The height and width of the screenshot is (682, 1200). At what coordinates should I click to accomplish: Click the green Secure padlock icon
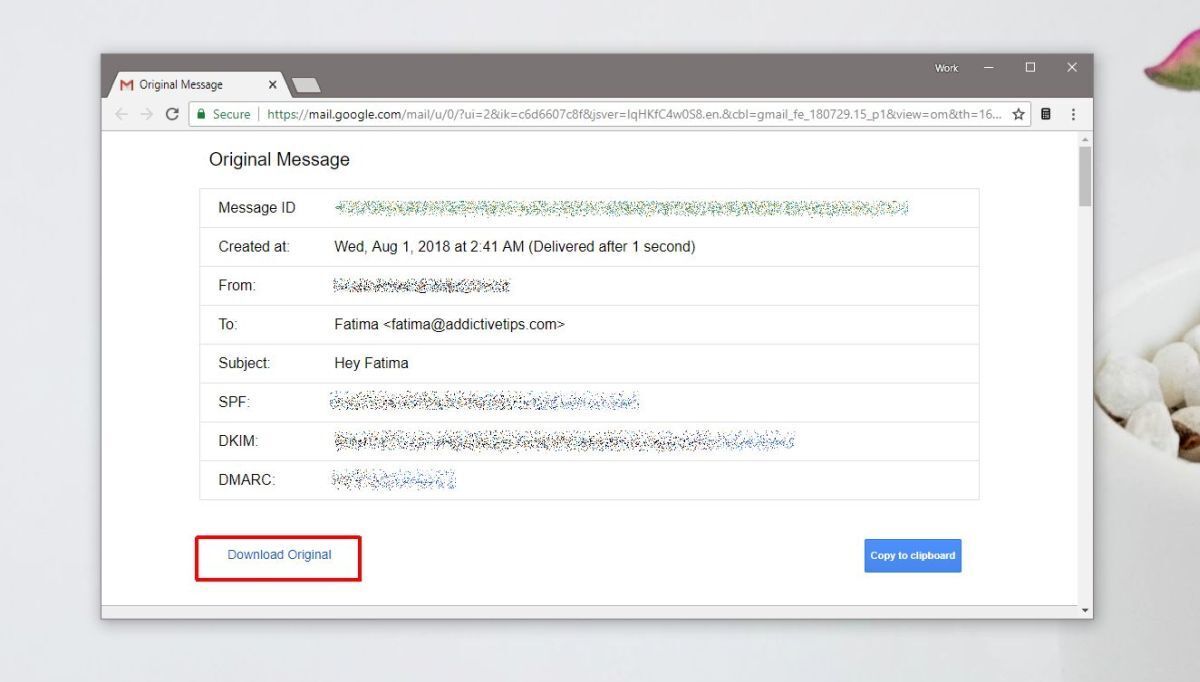201,114
